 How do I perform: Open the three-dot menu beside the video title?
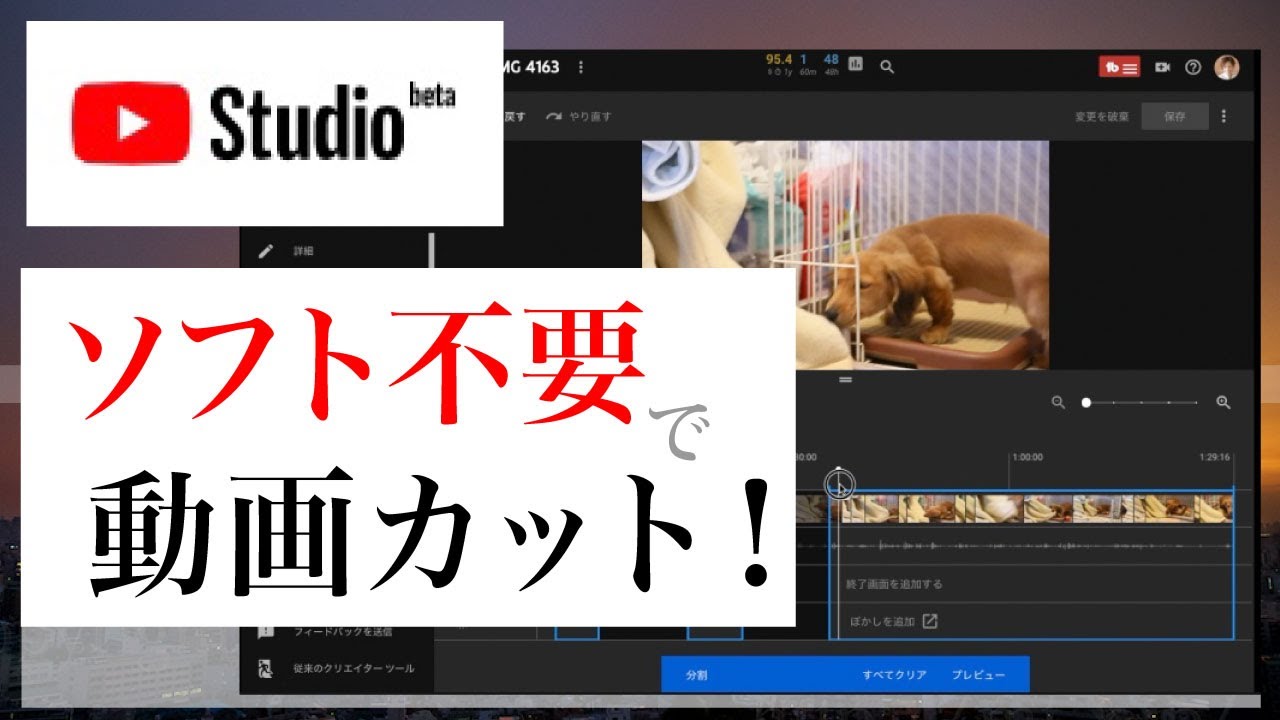581,67
